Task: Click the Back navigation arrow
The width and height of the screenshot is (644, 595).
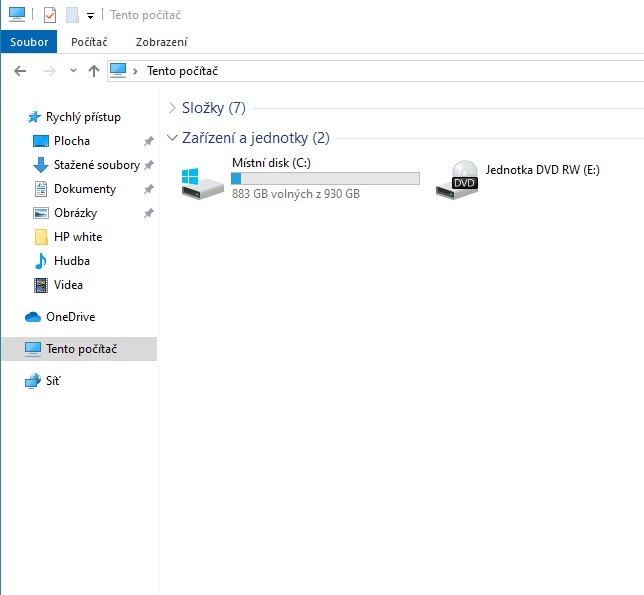Action: (x=20, y=71)
